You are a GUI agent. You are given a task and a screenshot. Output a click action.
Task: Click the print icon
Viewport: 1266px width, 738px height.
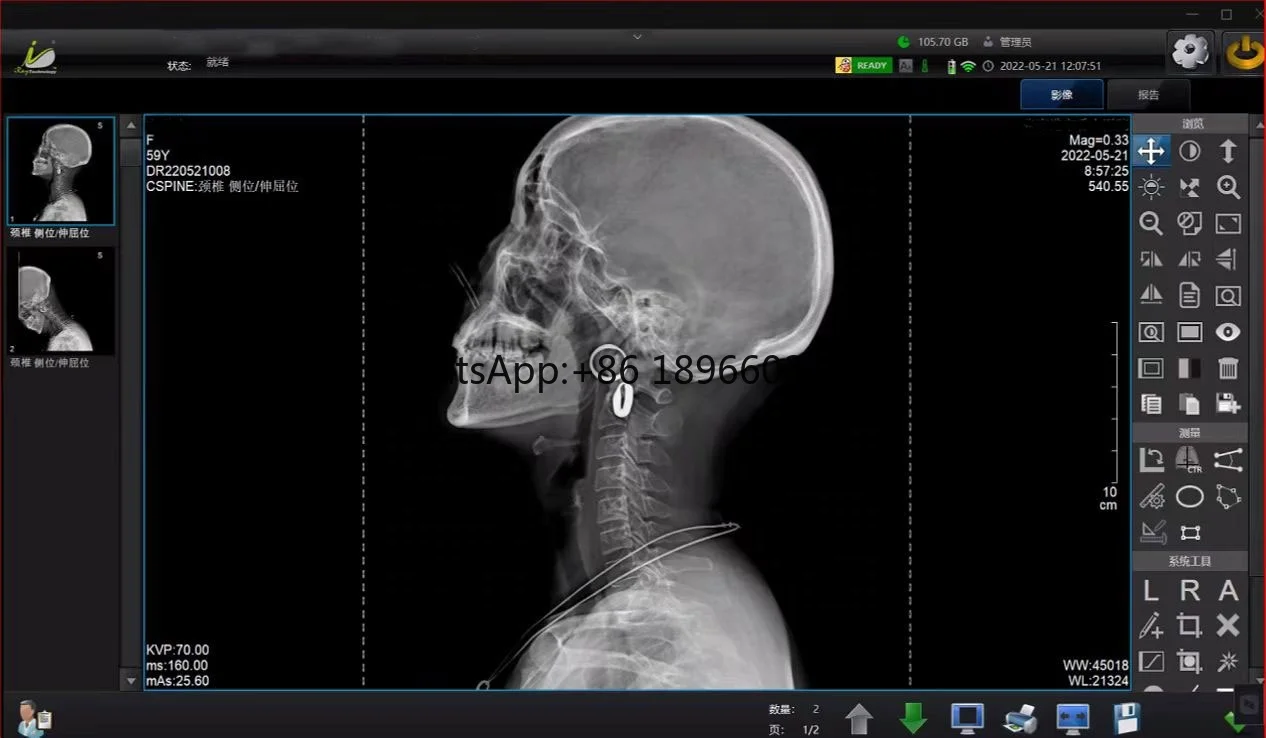[x=1020, y=717]
